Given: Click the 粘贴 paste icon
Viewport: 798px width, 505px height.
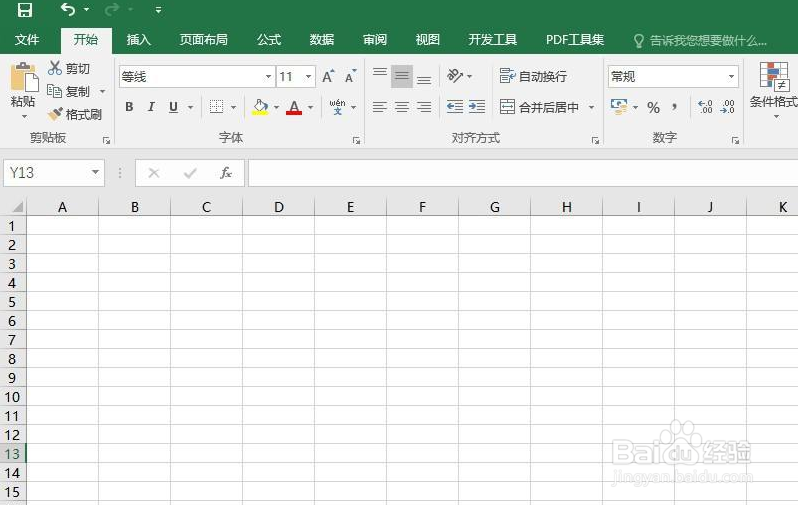Looking at the screenshot, I should (23, 77).
